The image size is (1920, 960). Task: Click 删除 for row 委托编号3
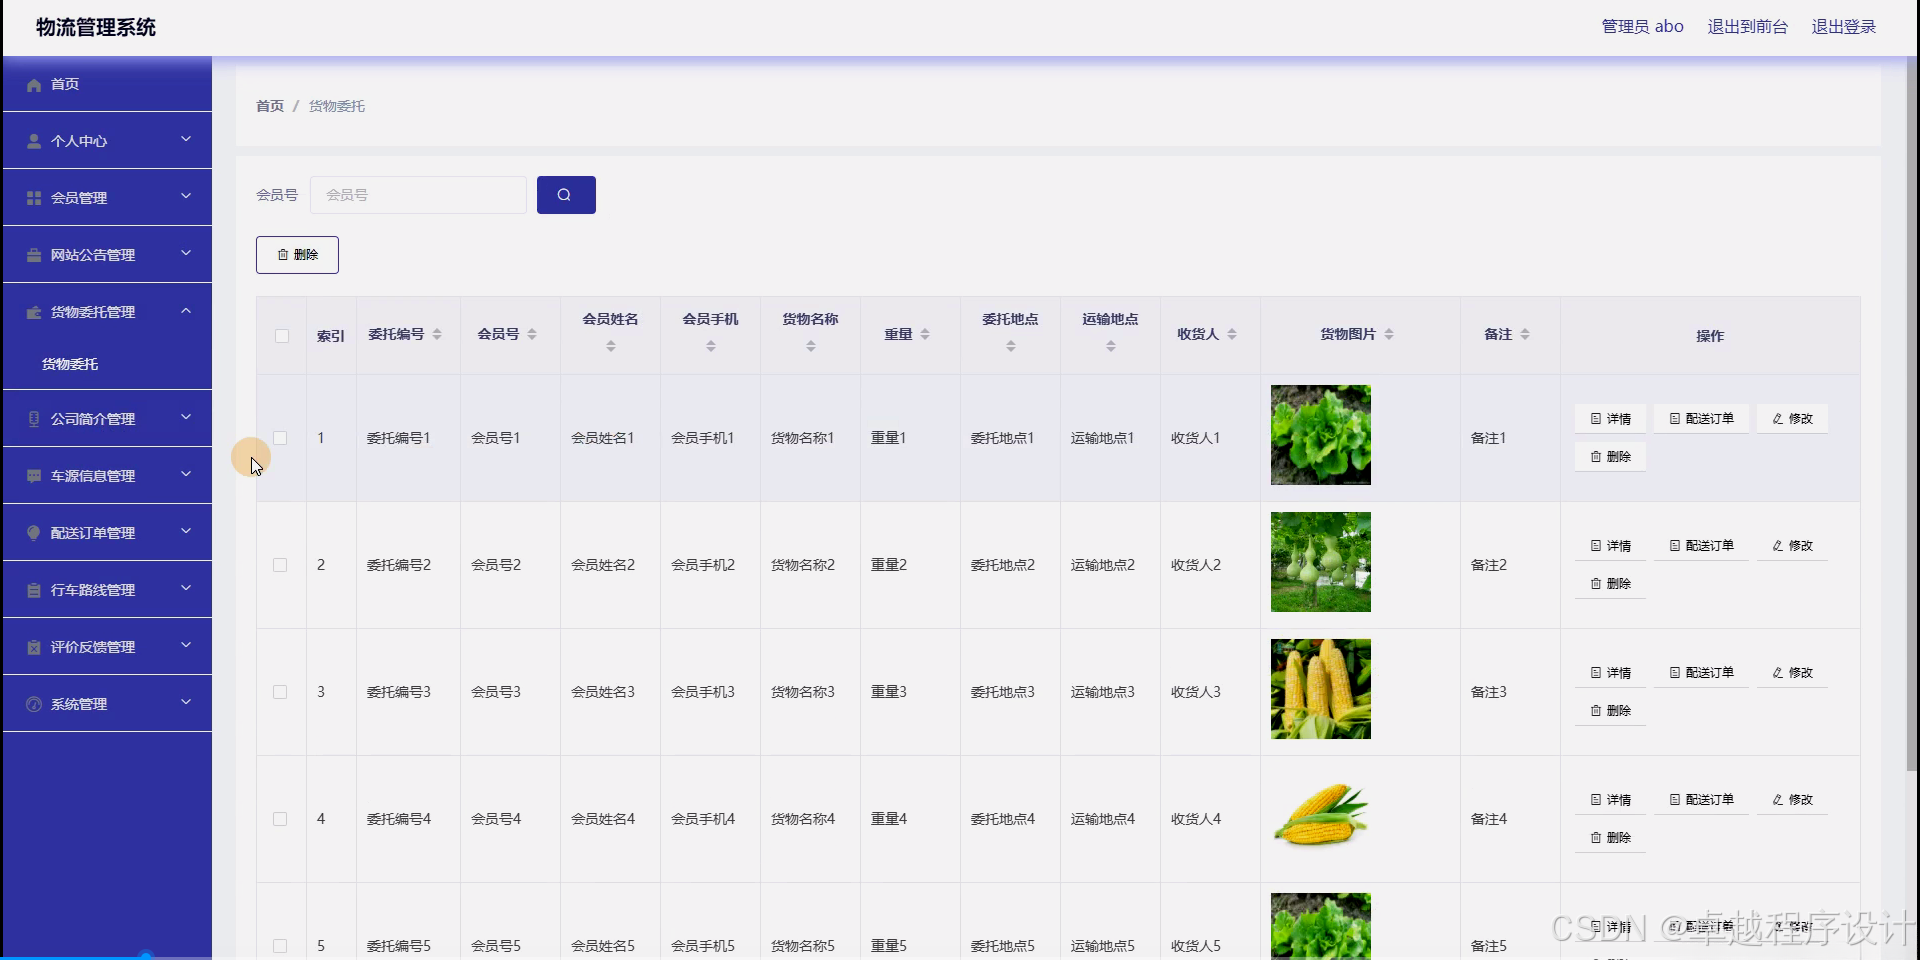[1610, 711]
